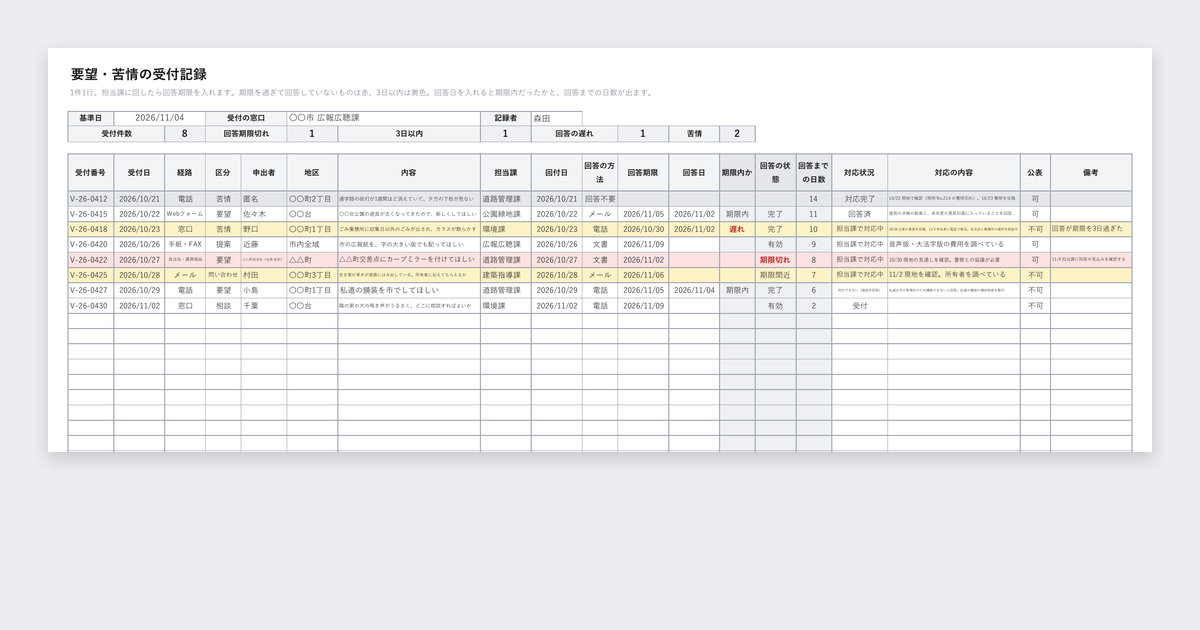
Task: Select the 対応完了 status in first row
Action: coord(859,199)
